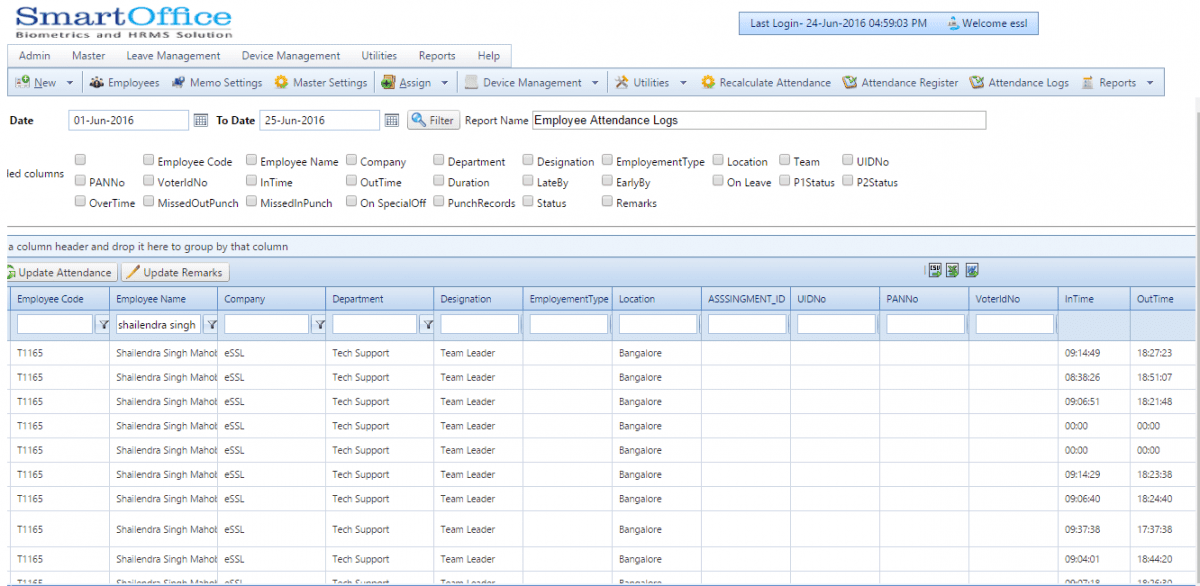1200x586 pixels.
Task: Open Attendance Register from toolbar
Action: pos(900,83)
